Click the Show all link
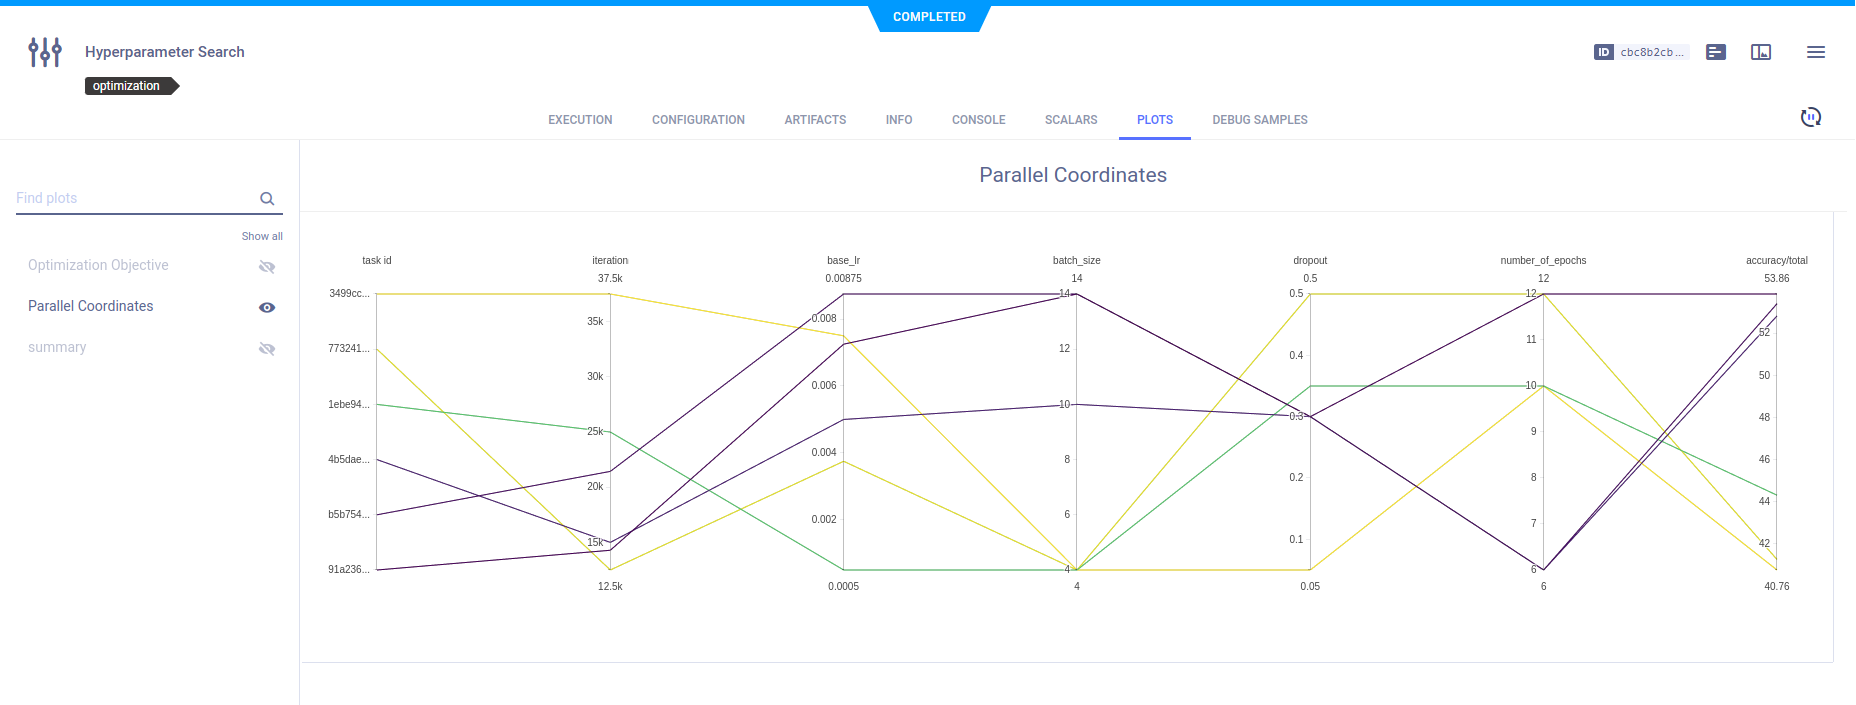This screenshot has height=705, width=1856. click(262, 237)
